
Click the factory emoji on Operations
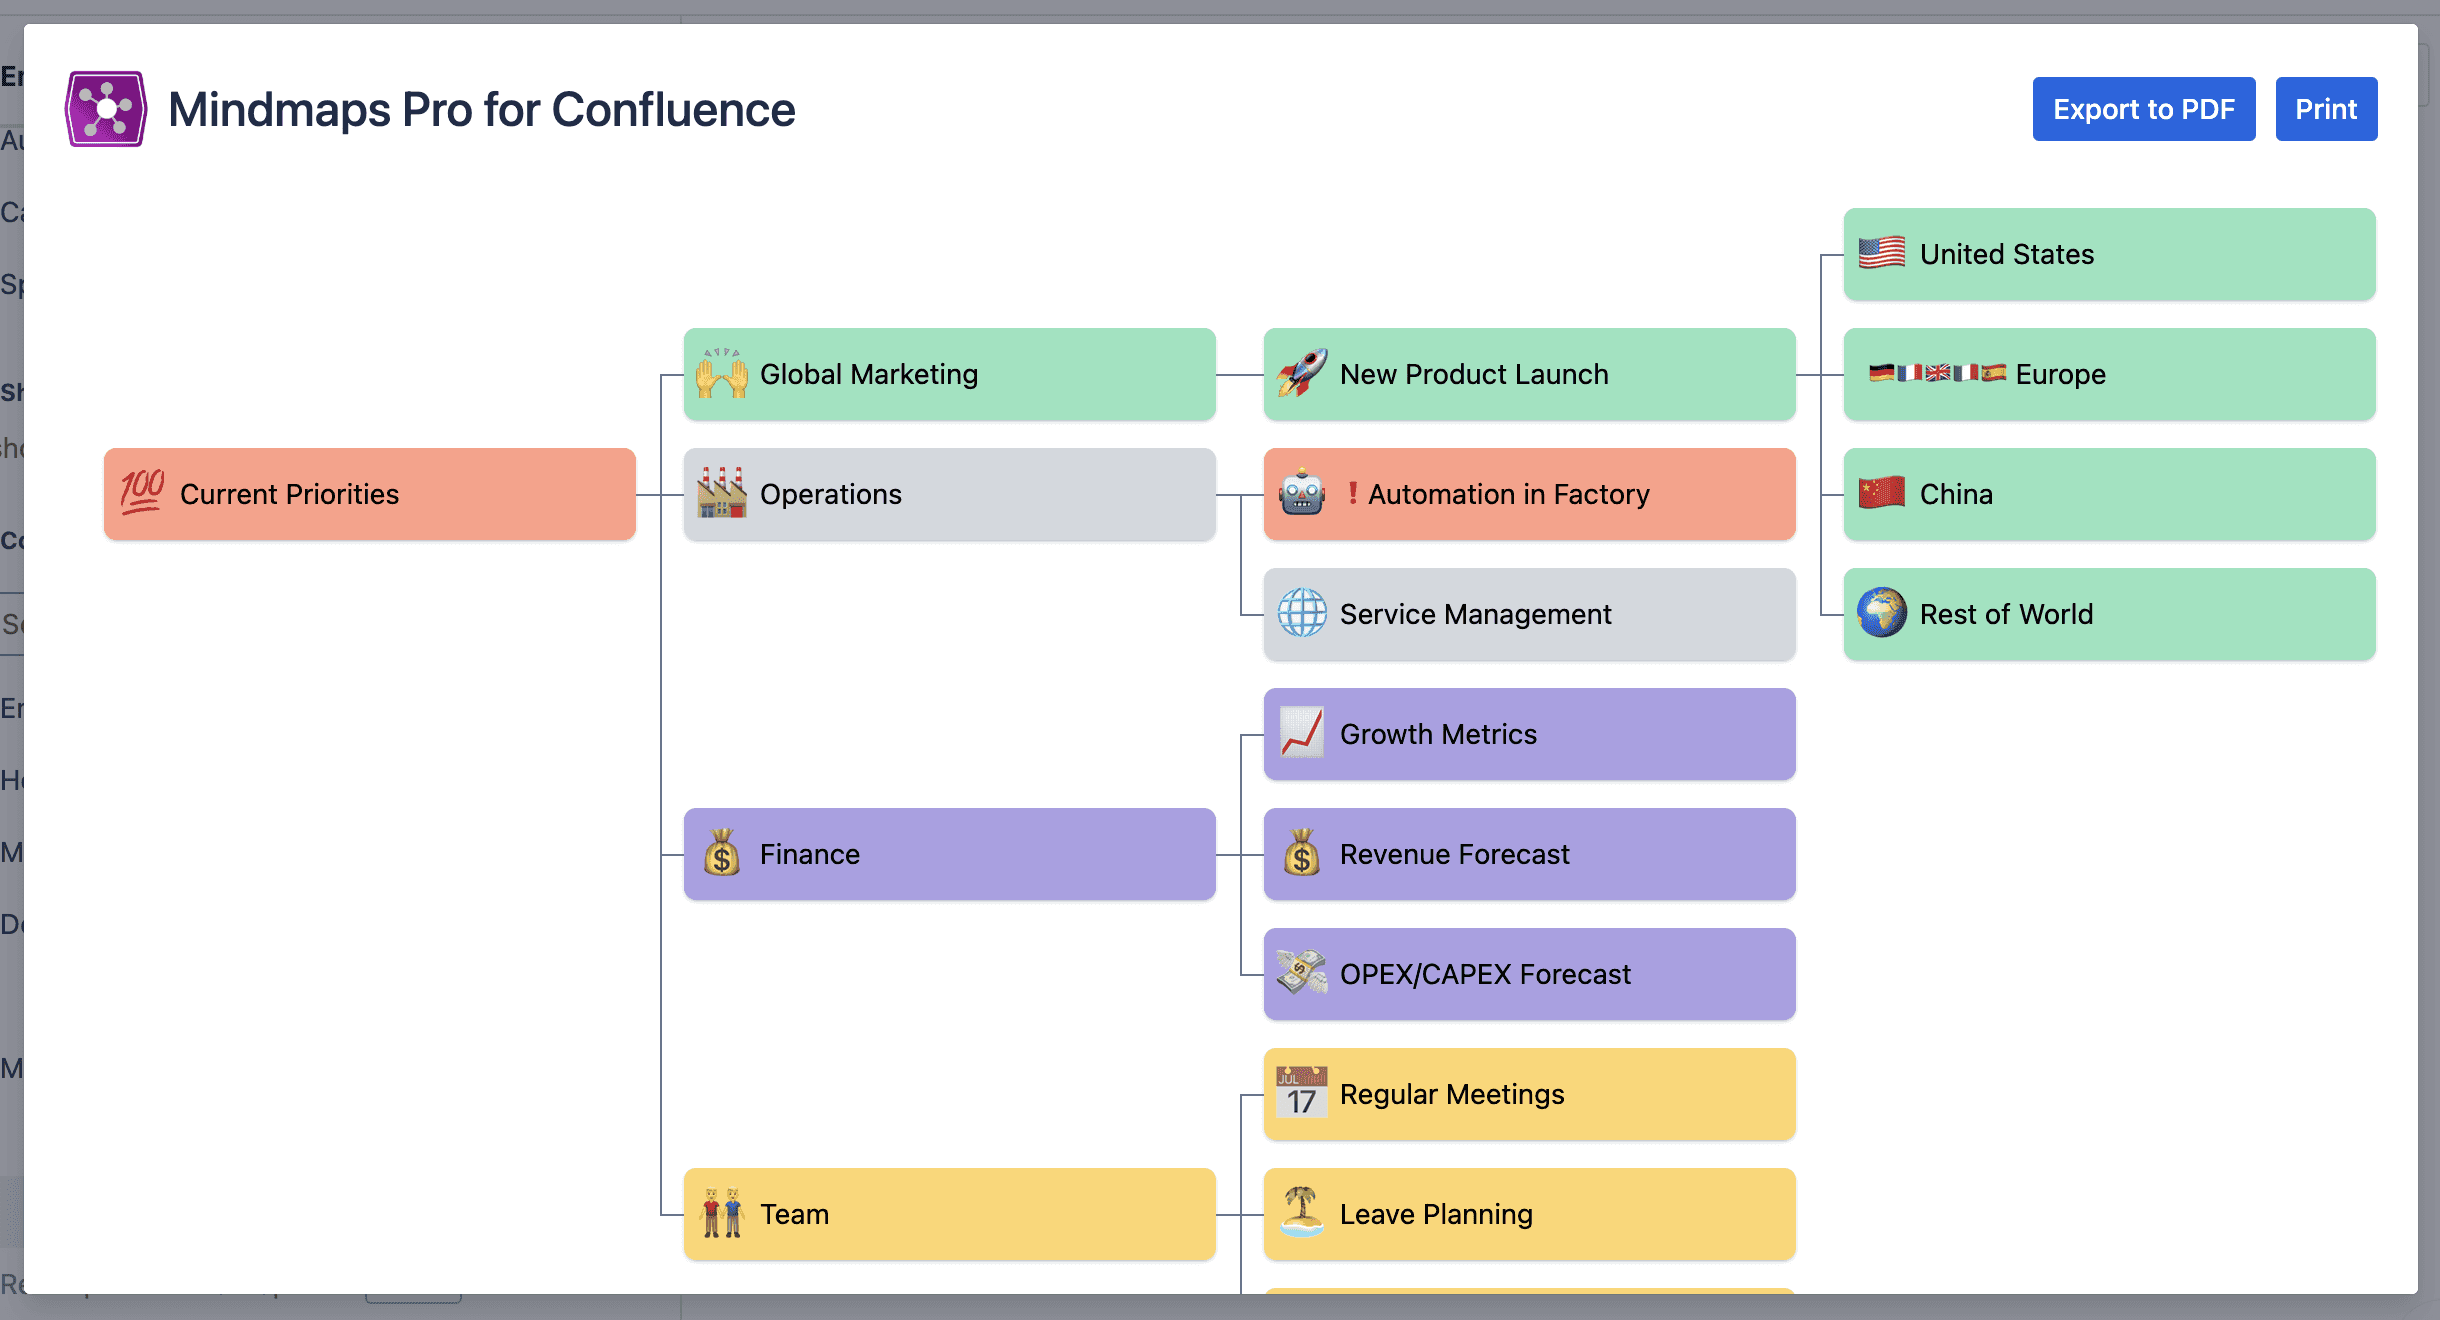(x=722, y=493)
